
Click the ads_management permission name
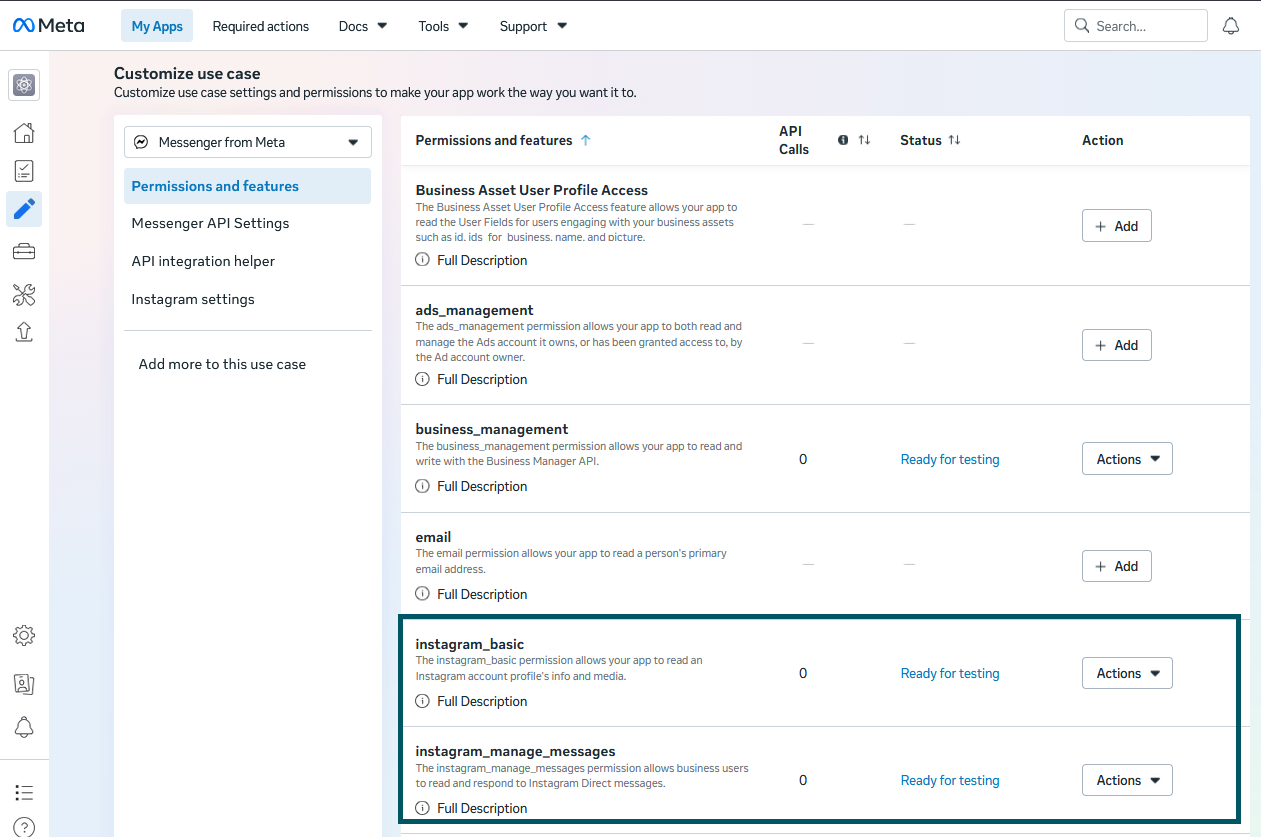click(x=474, y=310)
